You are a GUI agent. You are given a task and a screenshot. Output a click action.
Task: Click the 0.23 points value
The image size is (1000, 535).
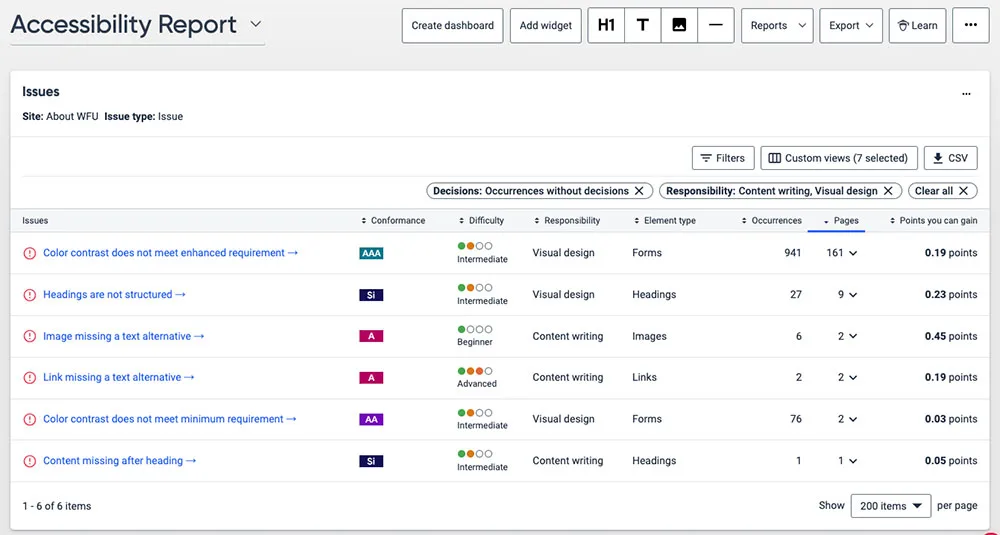pyautogui.click(x=951, y=295)
